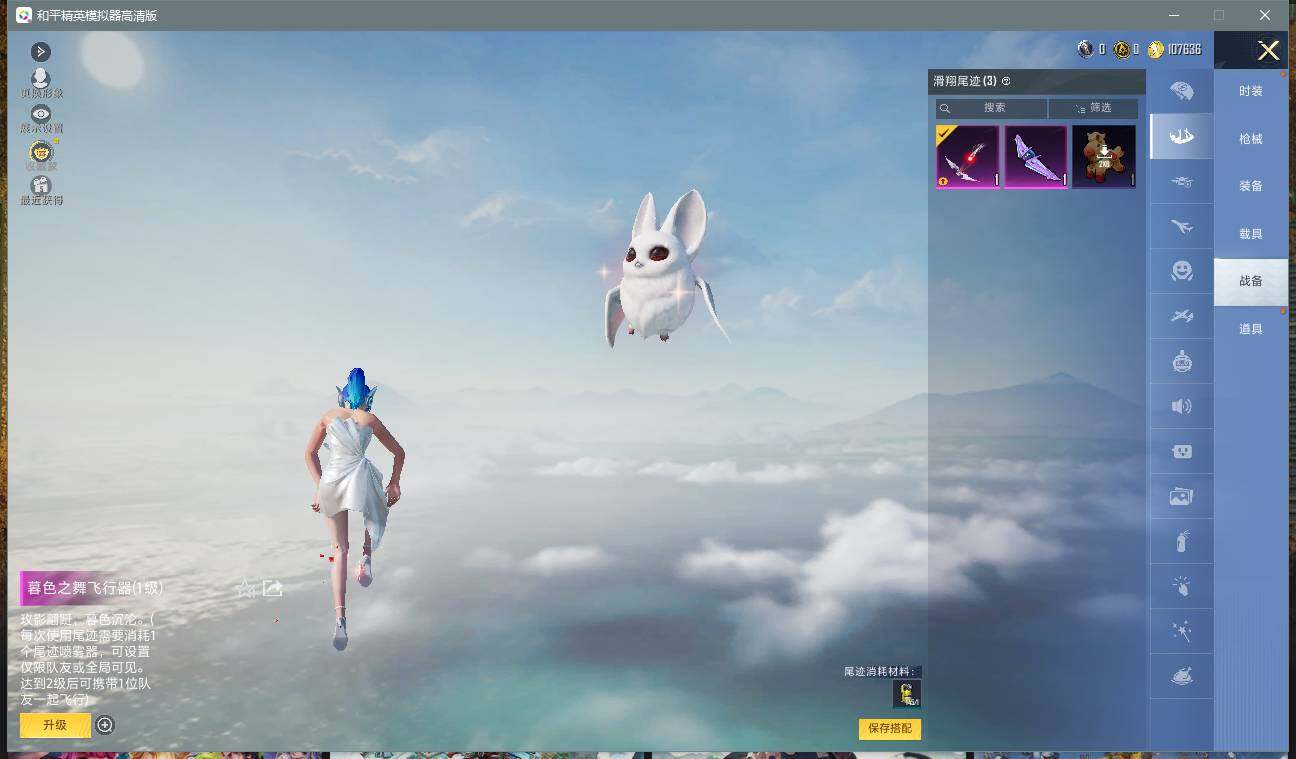The width and height of the screenshot is (1296, 759).
Task: Open the spray can graffiti category
Action: tap(1181, 541)
